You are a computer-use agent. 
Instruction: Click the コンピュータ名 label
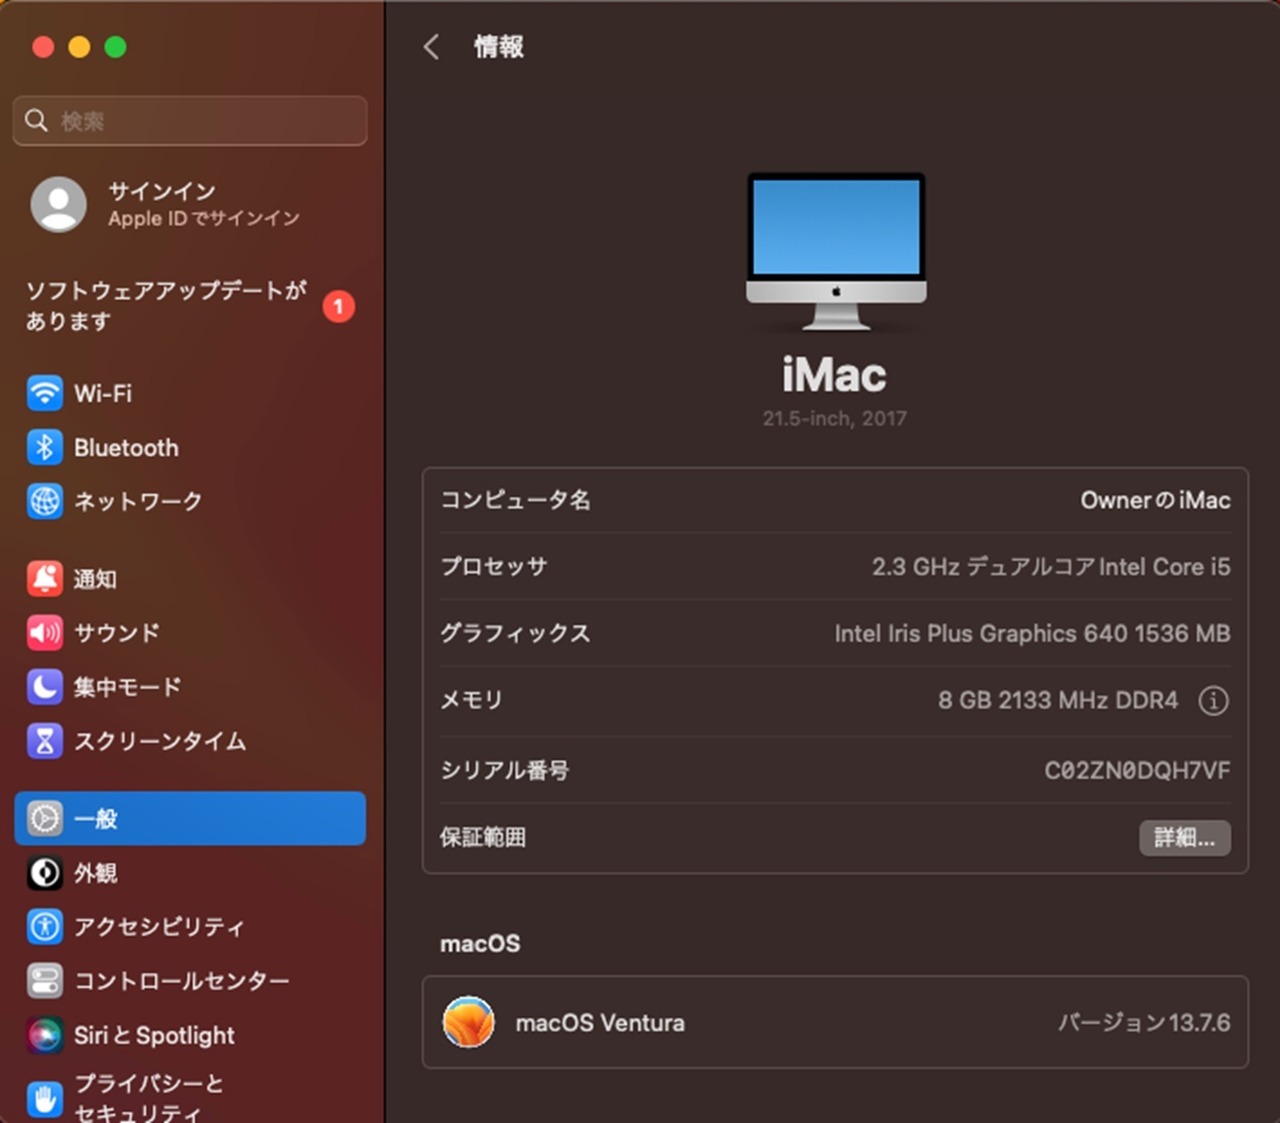tap(515, 500)
